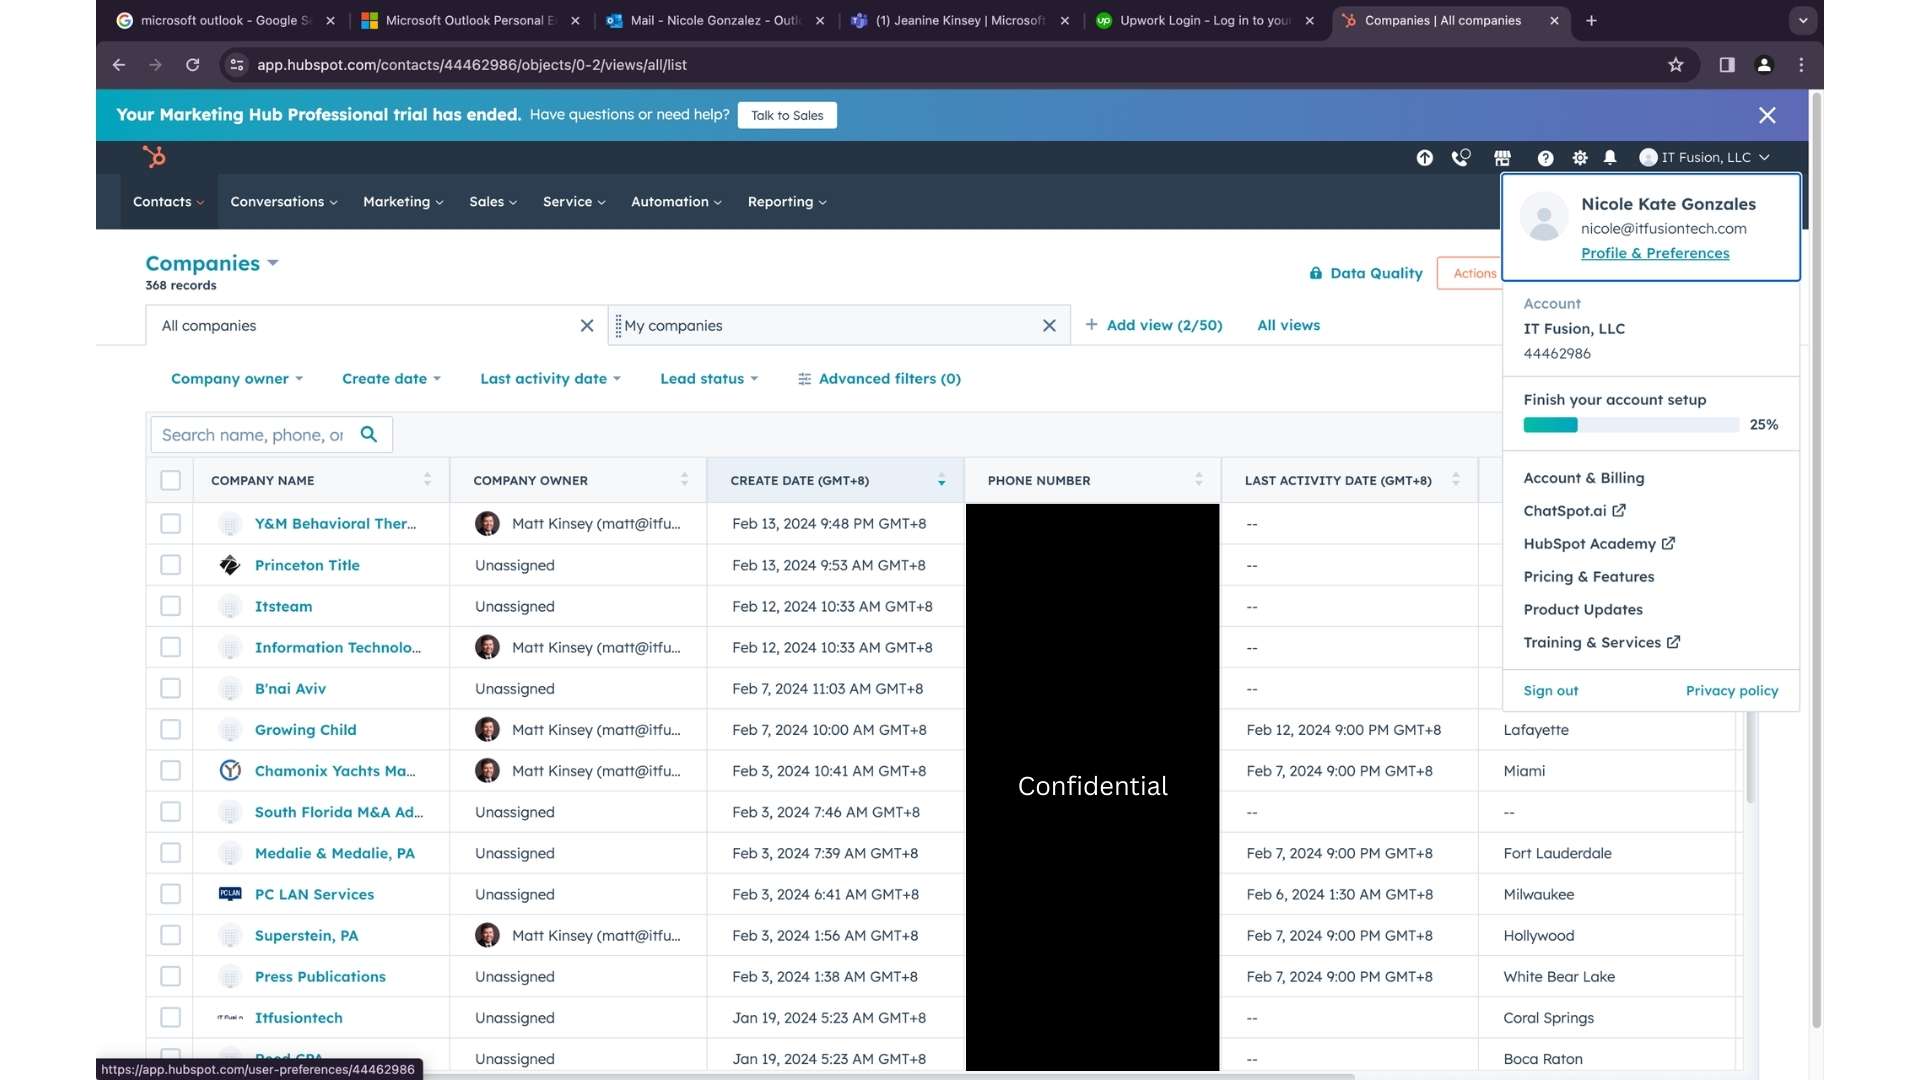Click Talk to Sales button
The height and width of the screenshot is (1080, 1920).
pyautogui.click(x=787, y=115)
